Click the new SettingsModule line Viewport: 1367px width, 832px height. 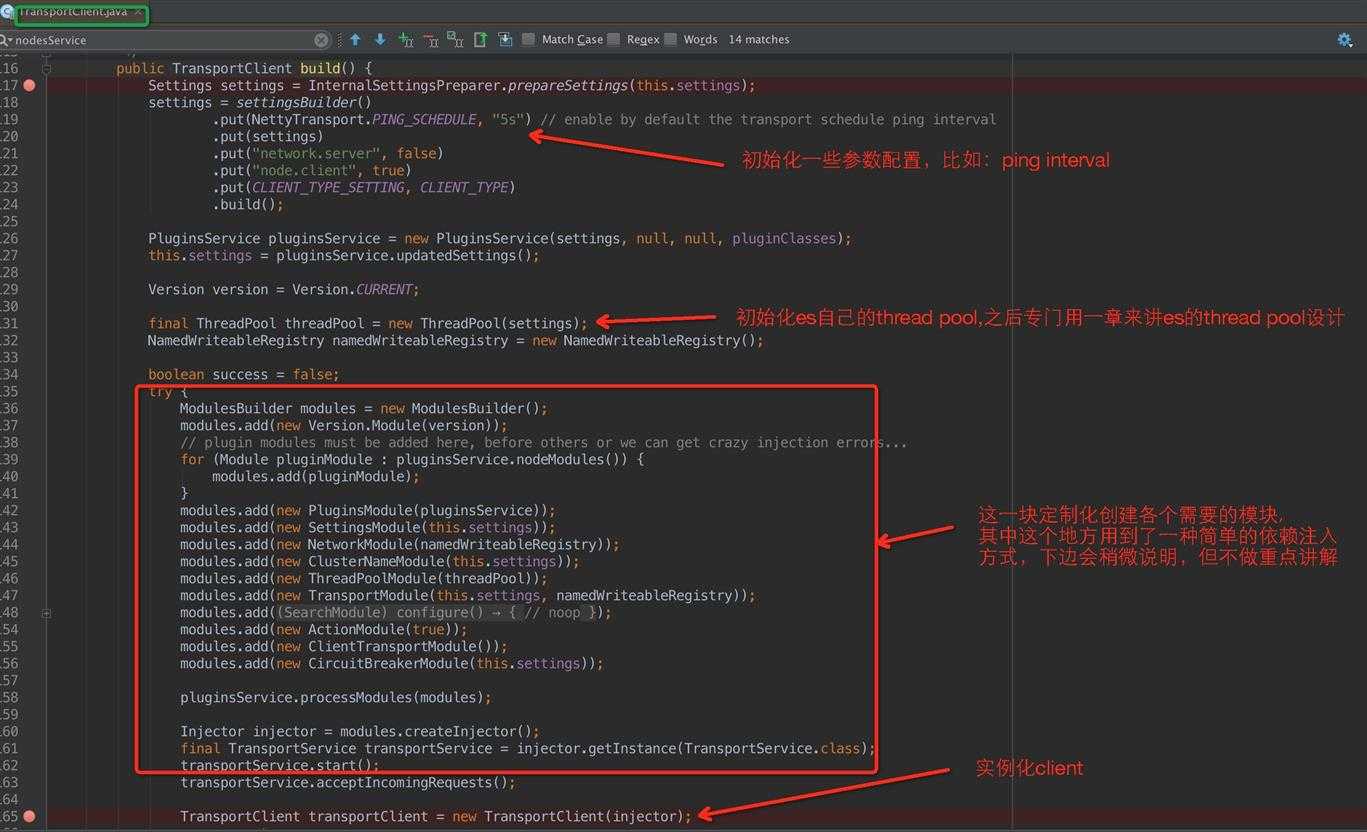click(368, 528)
